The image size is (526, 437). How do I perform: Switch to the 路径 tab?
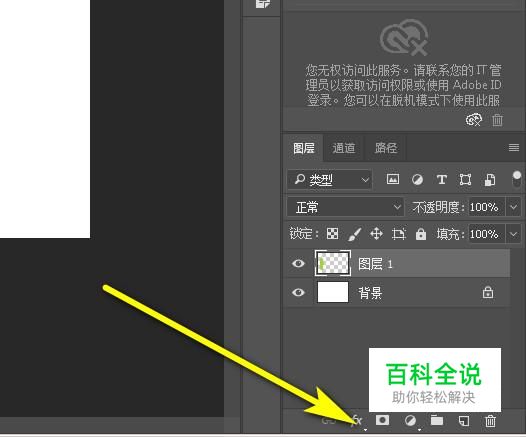pos(386,148)
